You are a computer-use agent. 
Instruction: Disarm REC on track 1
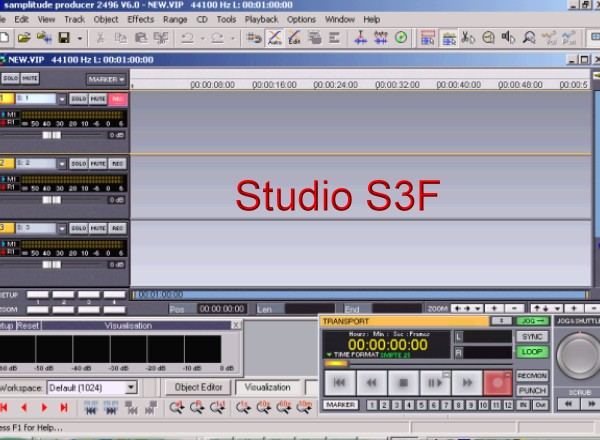tap(117, 99)
